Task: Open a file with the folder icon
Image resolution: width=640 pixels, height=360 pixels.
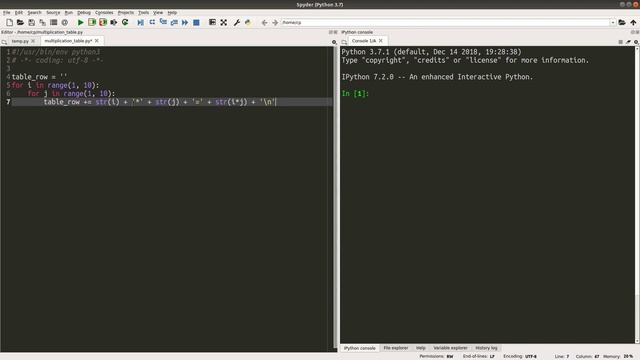Action: pyautogui.click(x=20, y=22)
